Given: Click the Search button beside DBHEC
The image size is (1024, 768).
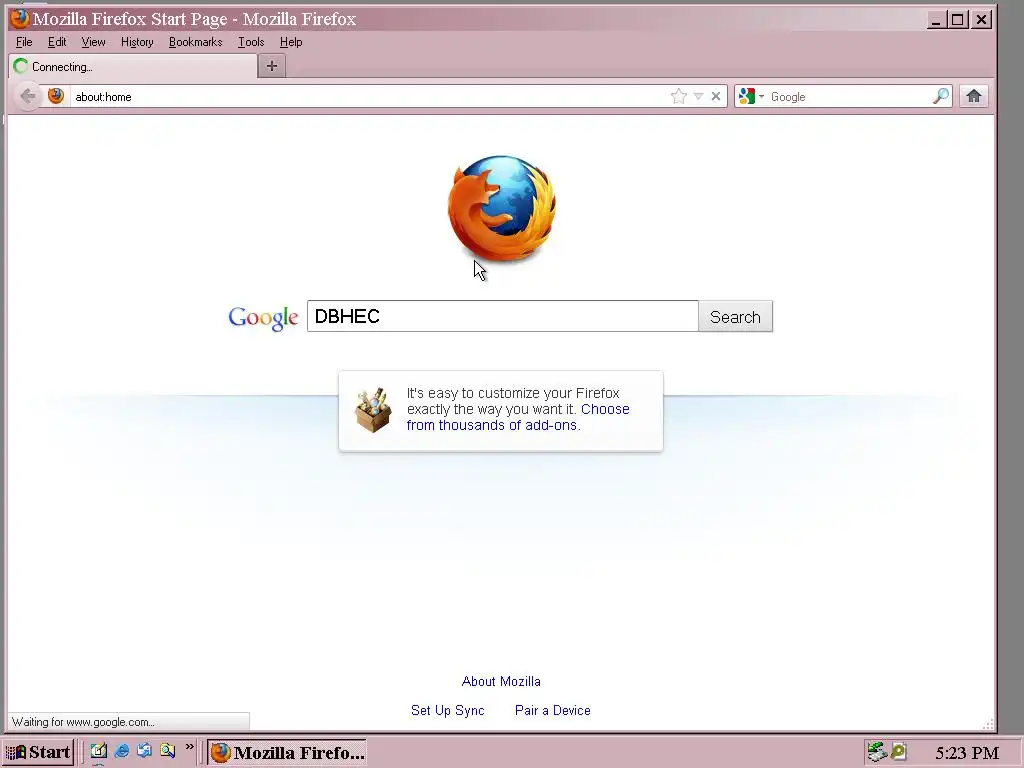Looking at the screenshot, I should [x=735, y=317].
